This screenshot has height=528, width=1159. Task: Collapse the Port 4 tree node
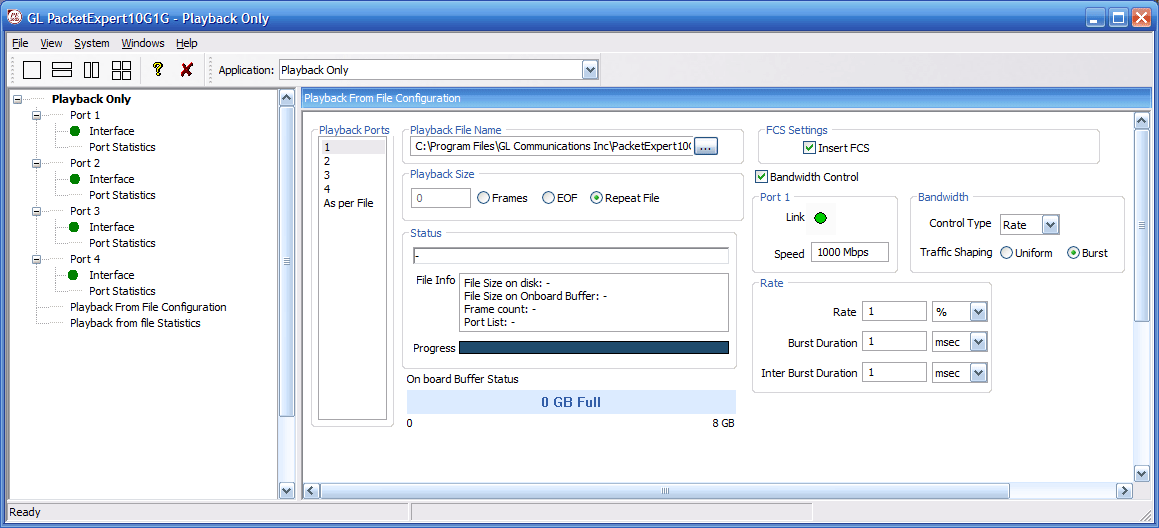[36, 260]
